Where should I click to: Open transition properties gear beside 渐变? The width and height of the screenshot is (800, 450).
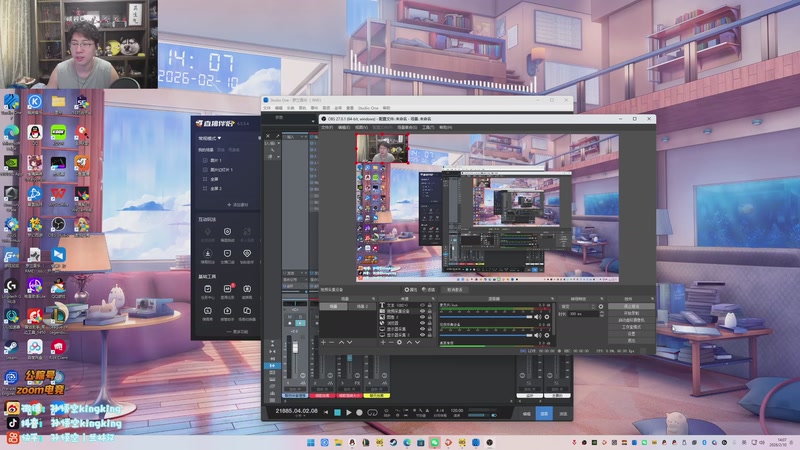coord(601,307)
